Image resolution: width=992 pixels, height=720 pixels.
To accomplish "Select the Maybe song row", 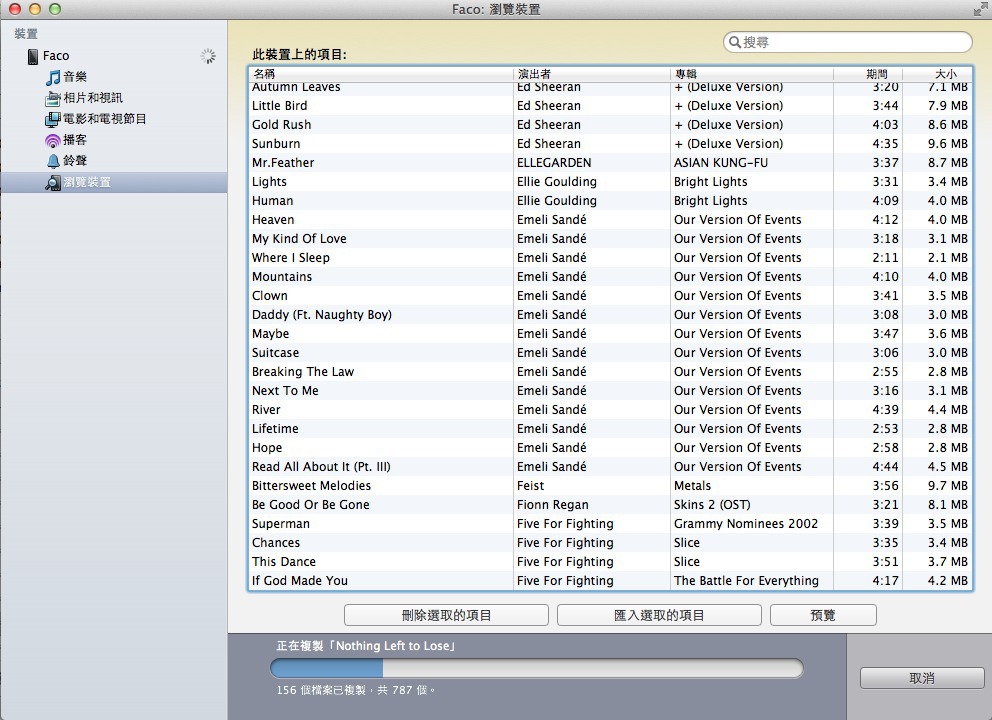I will point(611,333).
